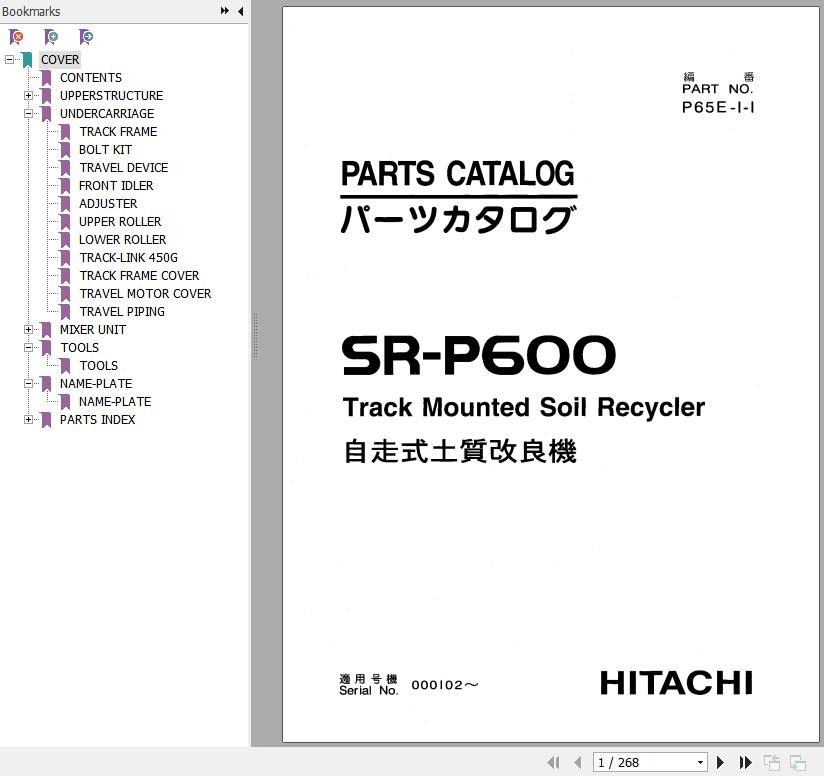Expand the MIXER UNIT bookmark
Viewport: 824px width, 776px height.
(29, 330)
